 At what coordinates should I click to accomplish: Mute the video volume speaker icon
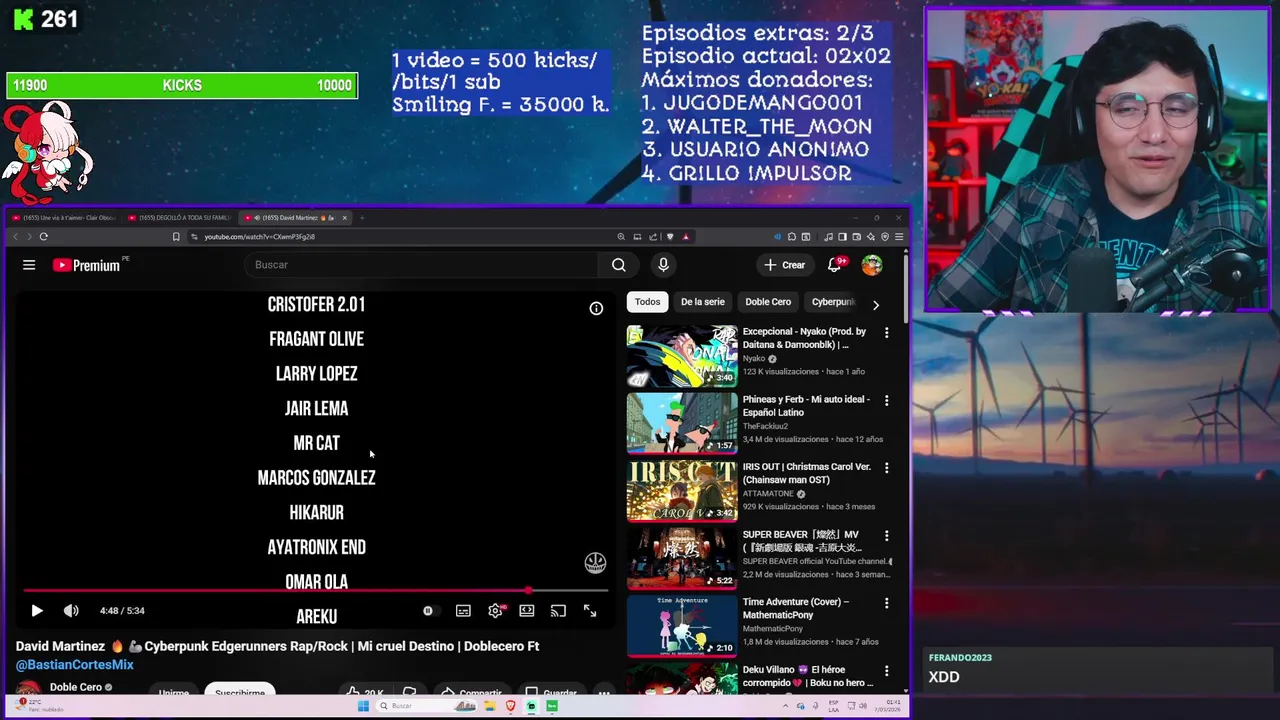point(71,611)
